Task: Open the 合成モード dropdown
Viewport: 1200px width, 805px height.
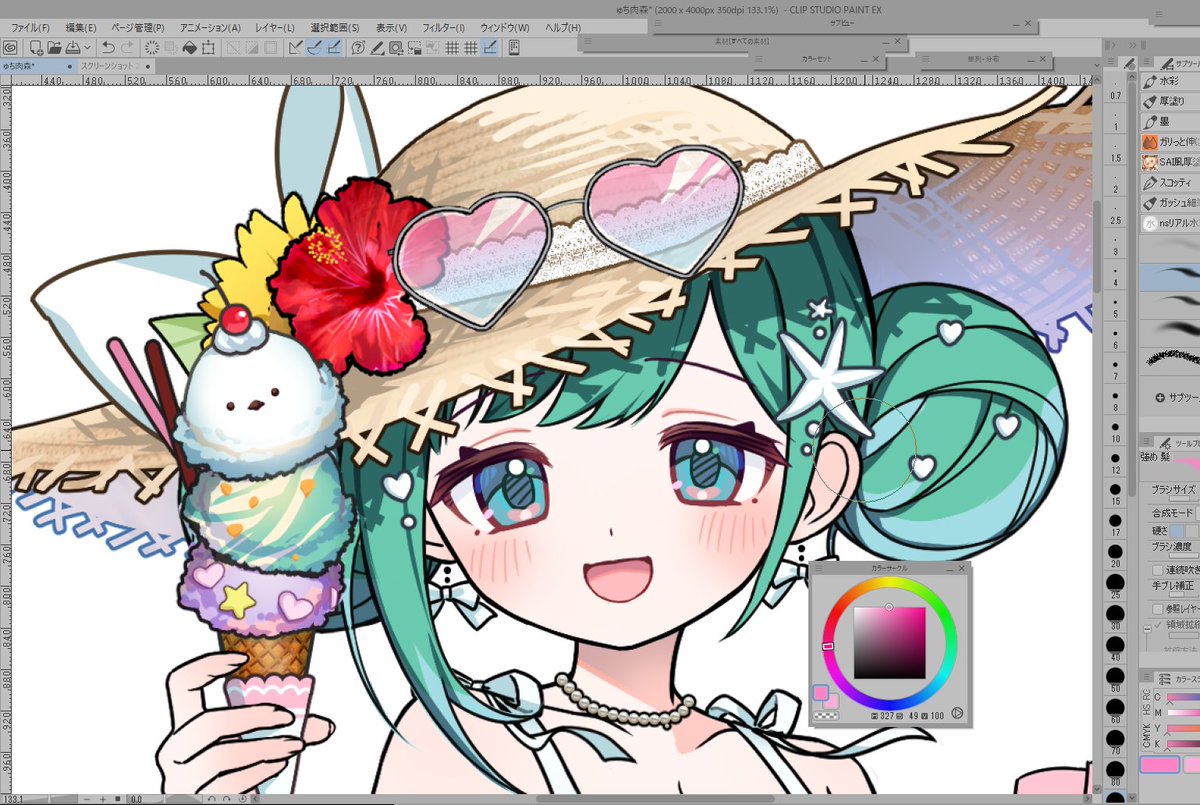Action: [x=1197, y=514]
